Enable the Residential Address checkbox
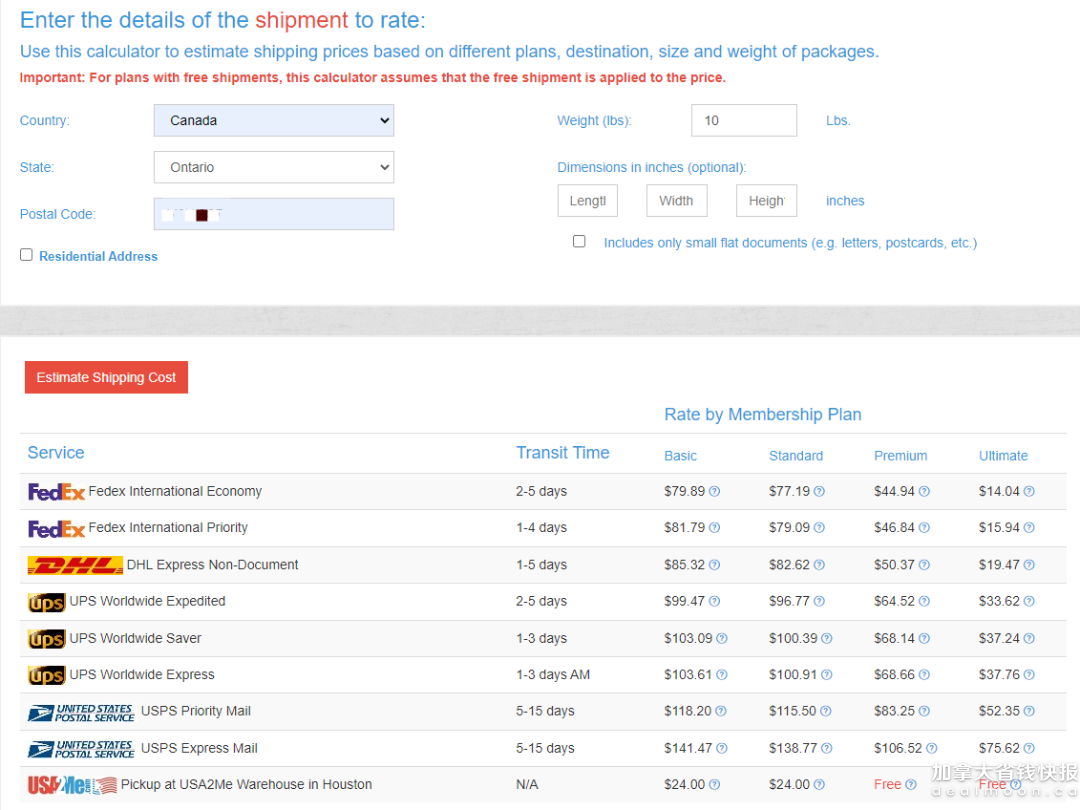 (x=26, y=255)
